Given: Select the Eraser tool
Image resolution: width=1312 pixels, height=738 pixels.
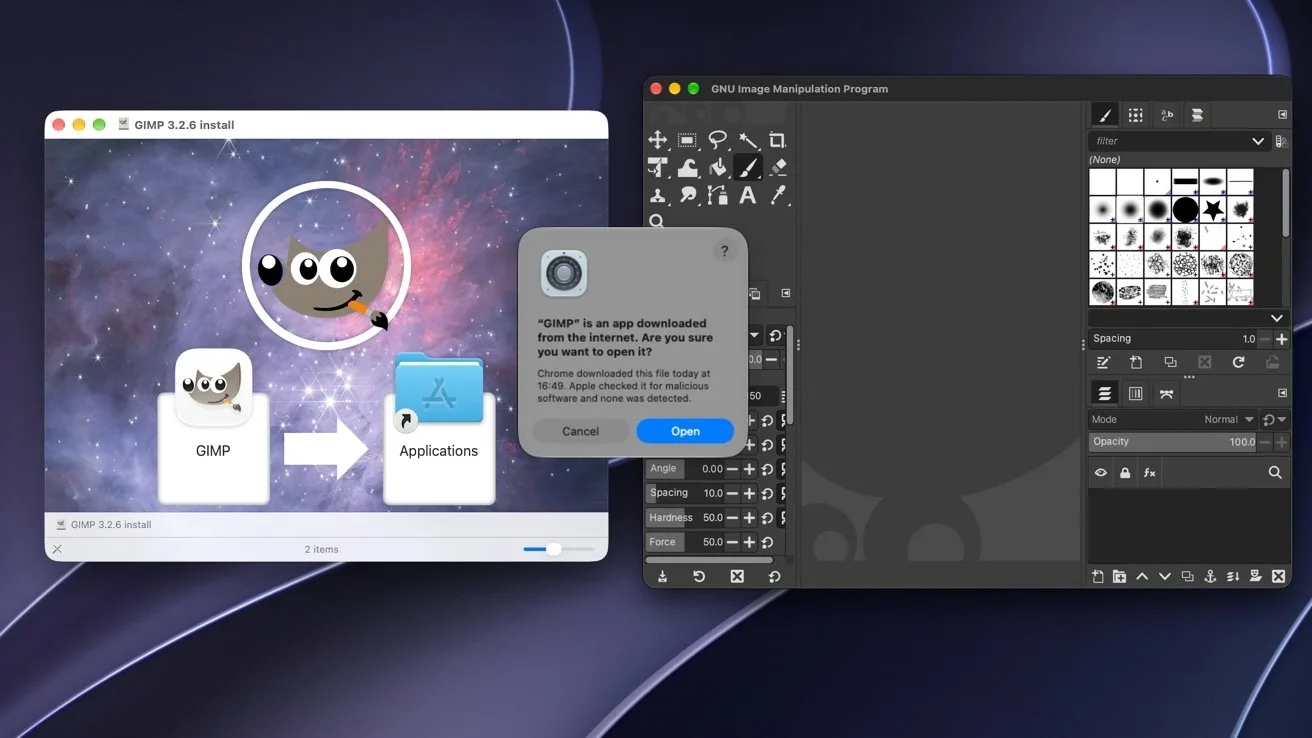Looking at the screenshot, I should click(778, 167).
